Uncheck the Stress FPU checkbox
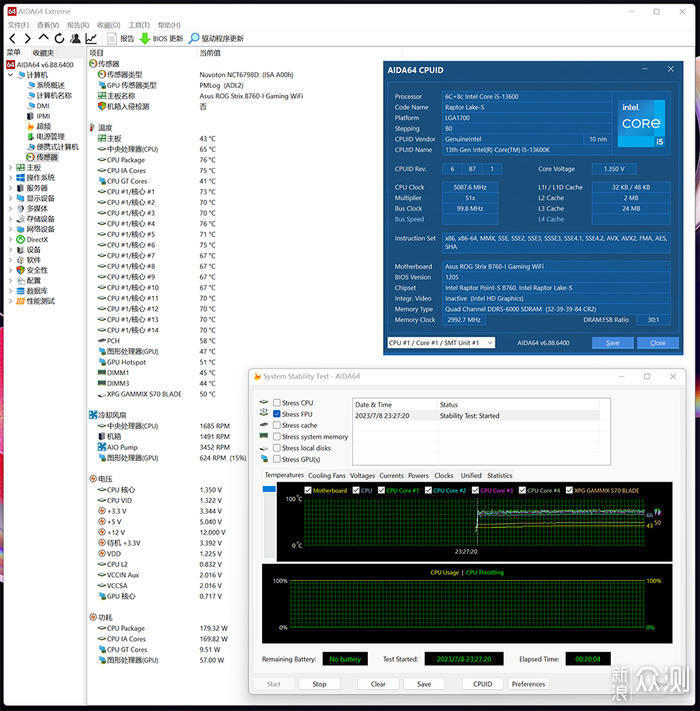700x711 pixels. point(277,414)
